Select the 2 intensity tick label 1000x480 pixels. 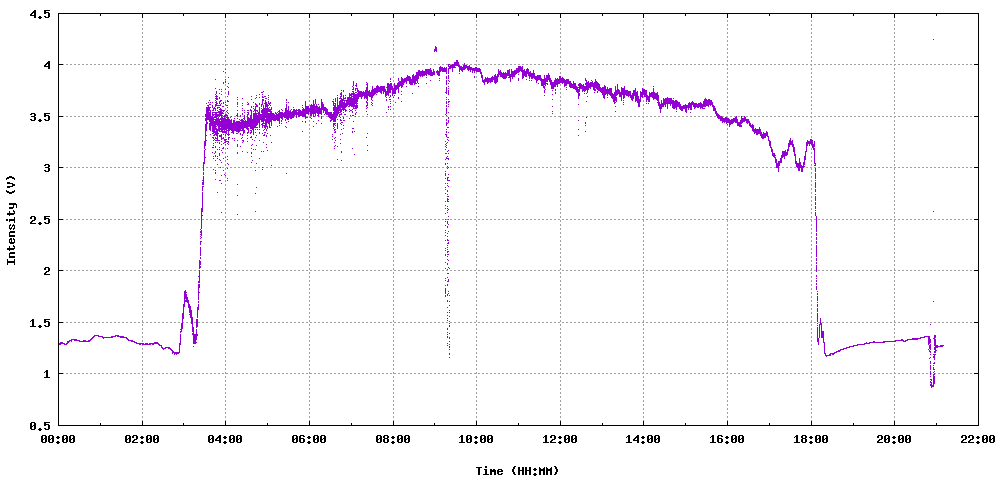(x=46, y=271)
